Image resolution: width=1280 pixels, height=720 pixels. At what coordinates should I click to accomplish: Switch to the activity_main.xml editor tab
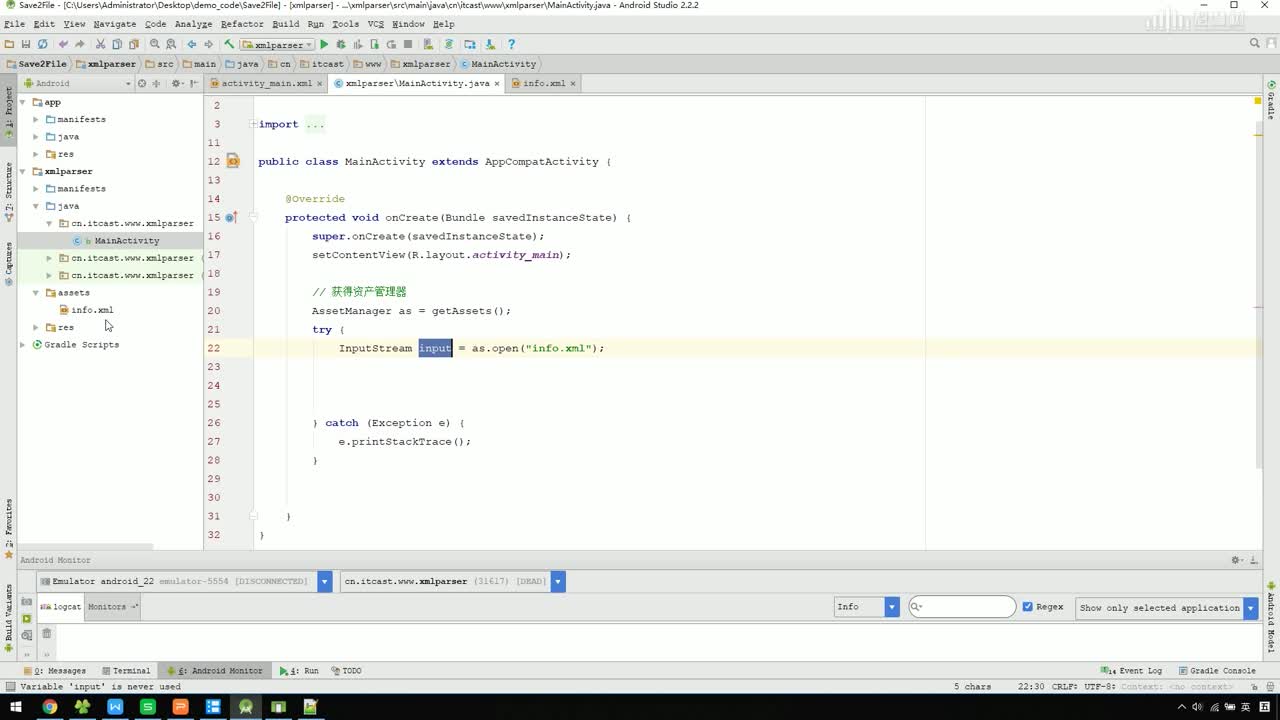point(265,83)
